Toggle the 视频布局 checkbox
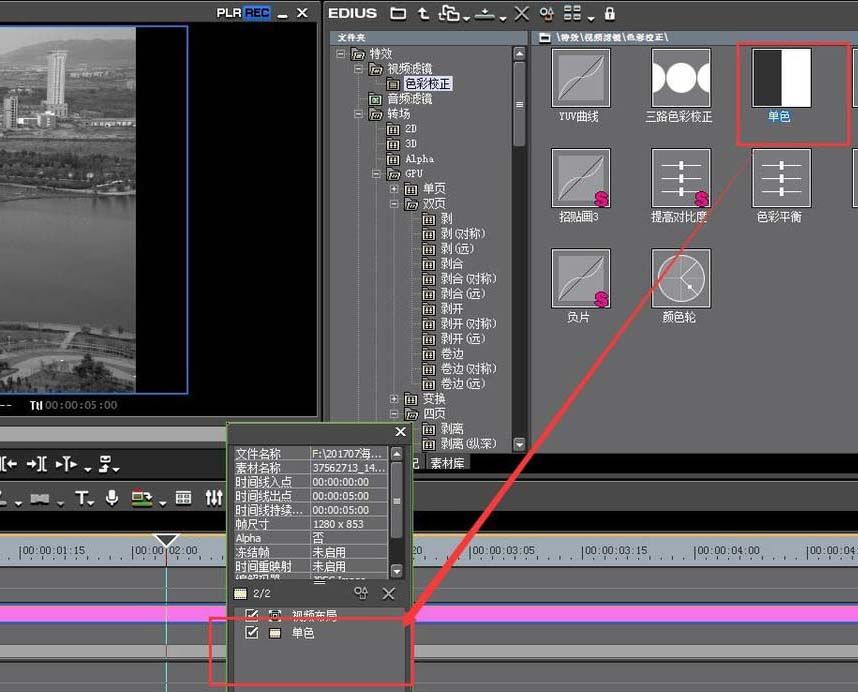Image resolution: width=858 pixels, height=692 pixels. (x=252, y=615)
